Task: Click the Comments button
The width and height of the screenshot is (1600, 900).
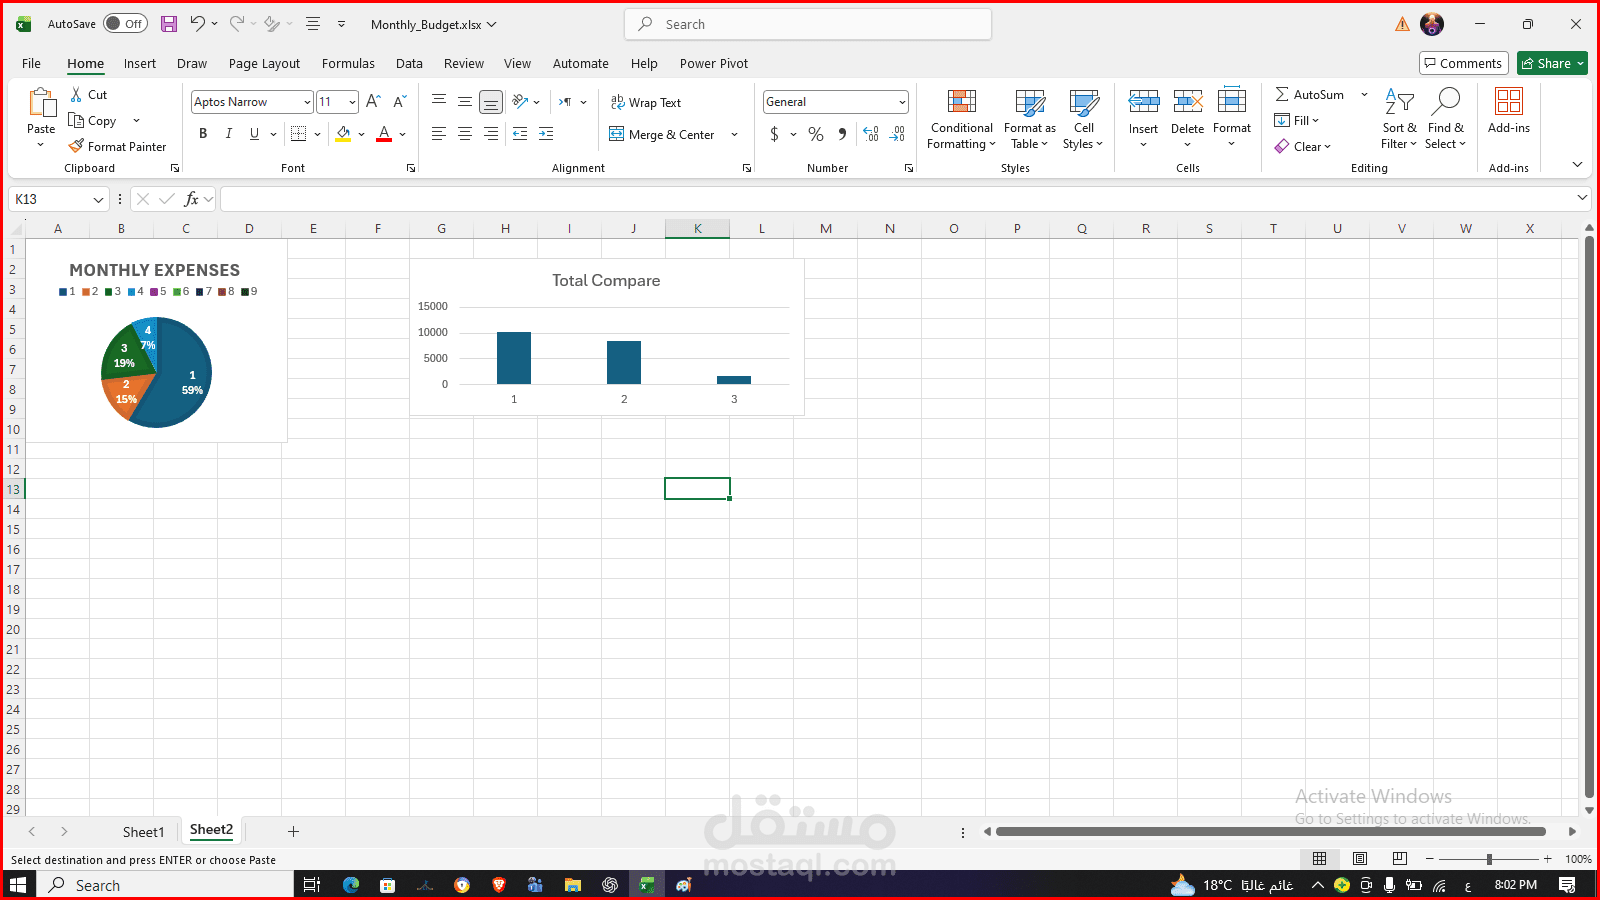Action: (1463, 62)
